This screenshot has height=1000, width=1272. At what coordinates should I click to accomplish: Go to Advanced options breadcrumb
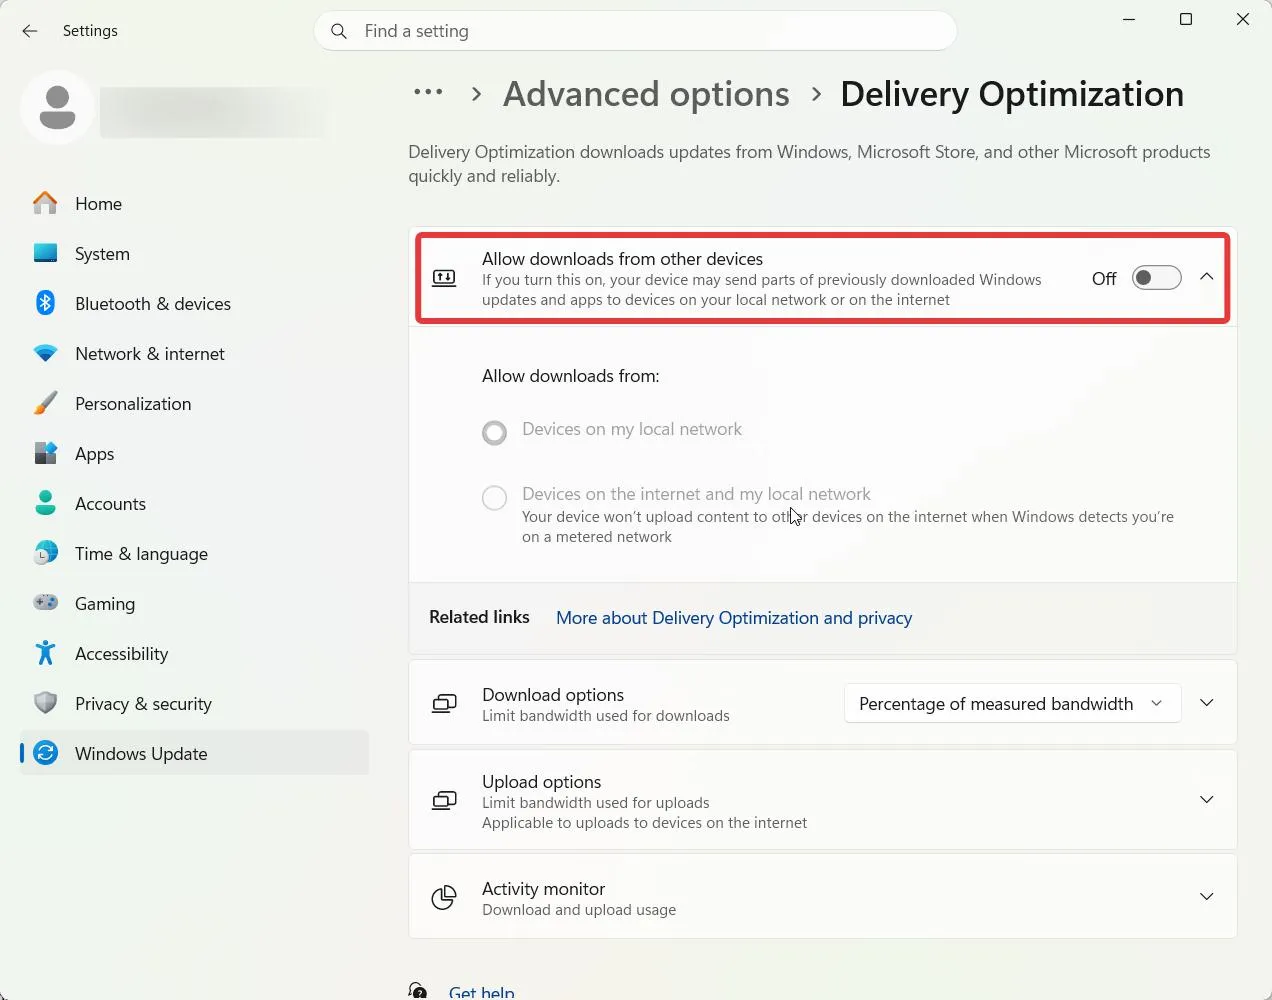tap(646, 94)
